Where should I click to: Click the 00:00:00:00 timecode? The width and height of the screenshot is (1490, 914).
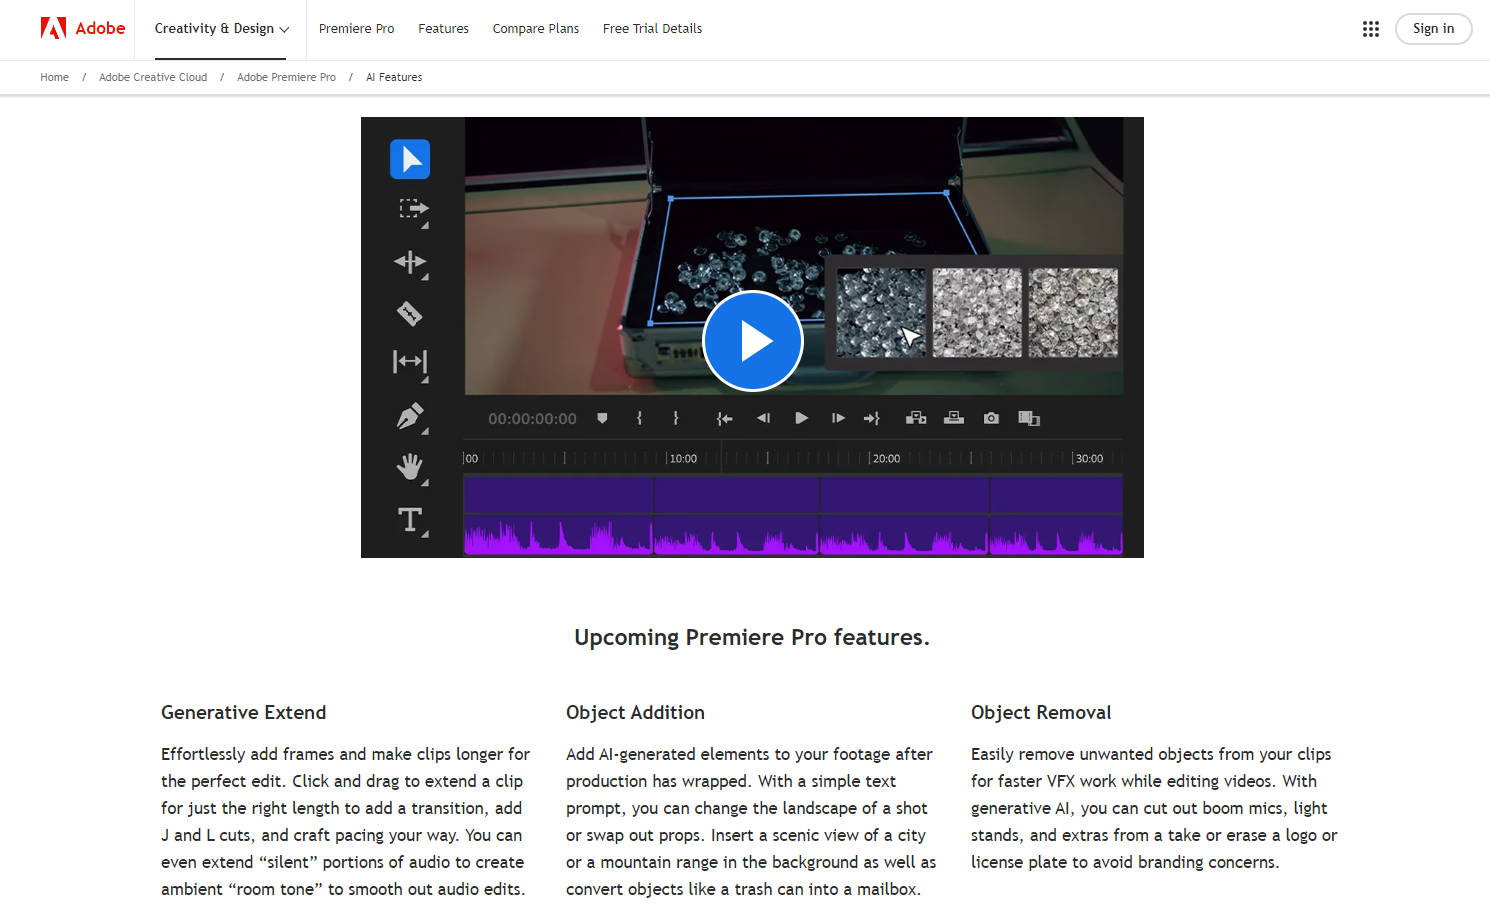tap(532, 419)
